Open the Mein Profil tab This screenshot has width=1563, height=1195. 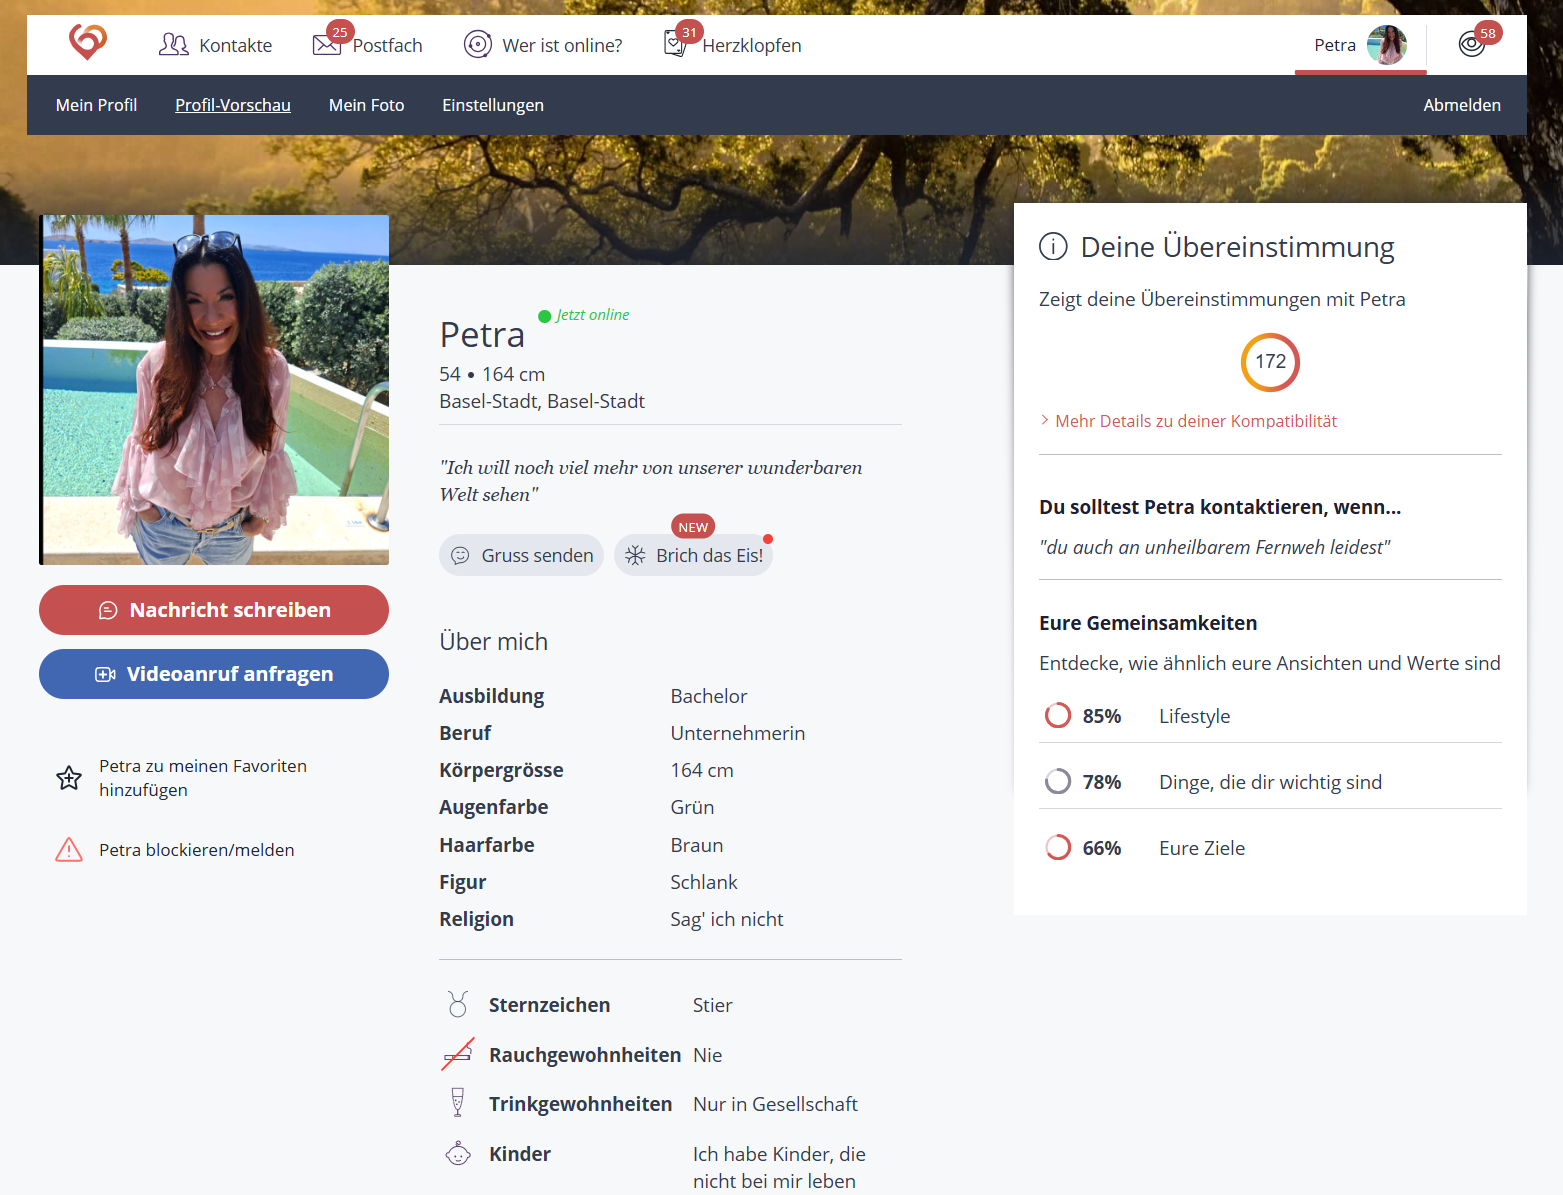[96, 105]
